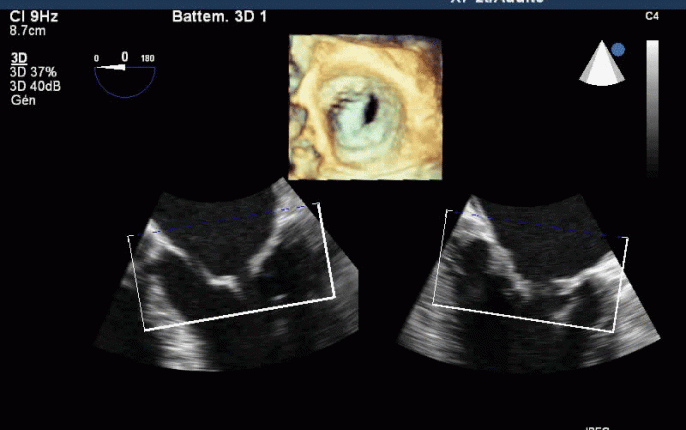
Task: Click the '3D 37%' gain value
Action: click(33, 72)
